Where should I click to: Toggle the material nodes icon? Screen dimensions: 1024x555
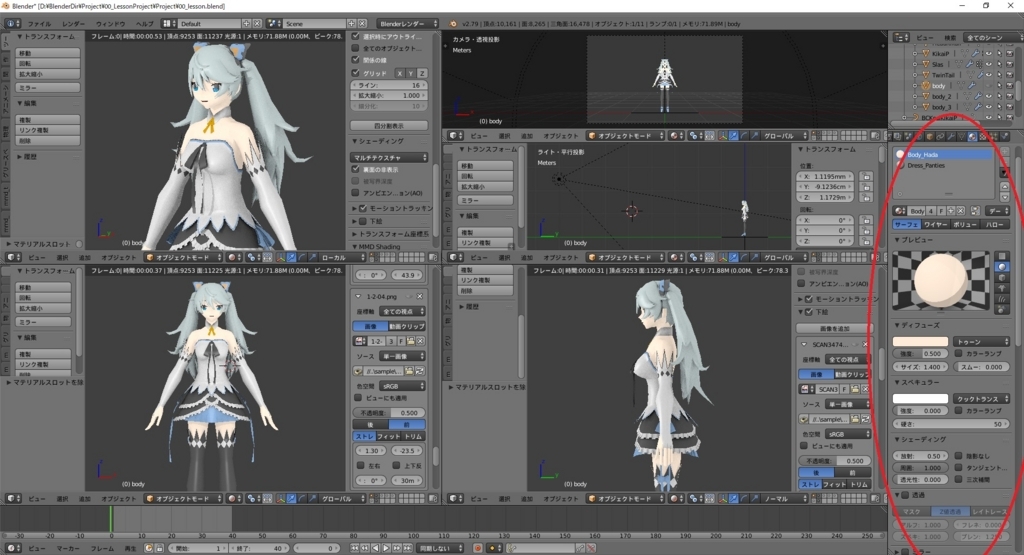pos(975,211)
